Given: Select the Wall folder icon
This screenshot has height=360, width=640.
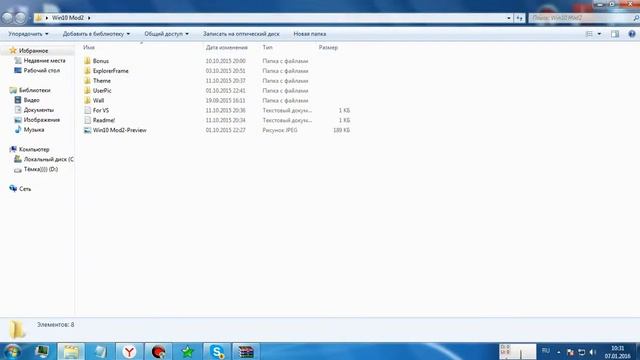Looking at the screenshot, I should (87, 100).
